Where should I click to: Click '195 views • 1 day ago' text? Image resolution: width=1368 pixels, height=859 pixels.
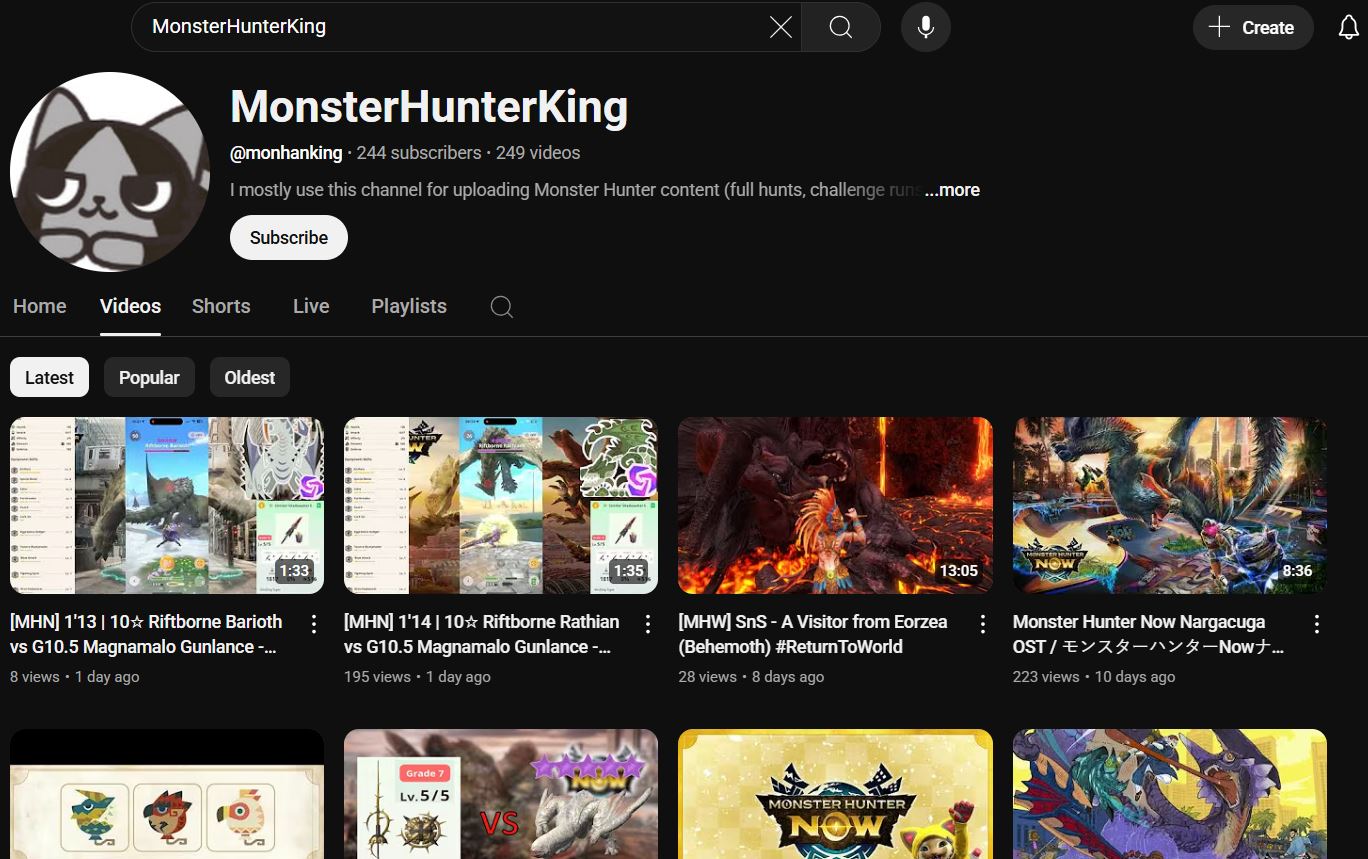point(417,677)
